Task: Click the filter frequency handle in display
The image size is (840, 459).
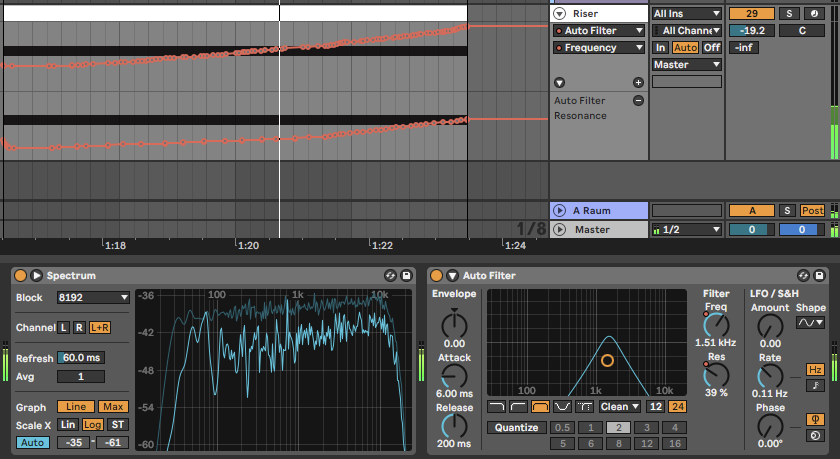Action: click(x=607, y=360)
